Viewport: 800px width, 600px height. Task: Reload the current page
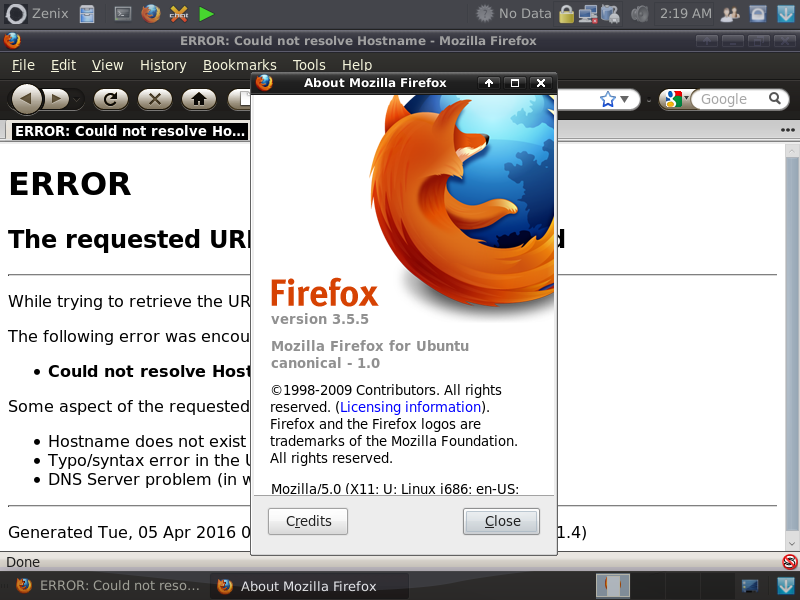click(111, 99)
